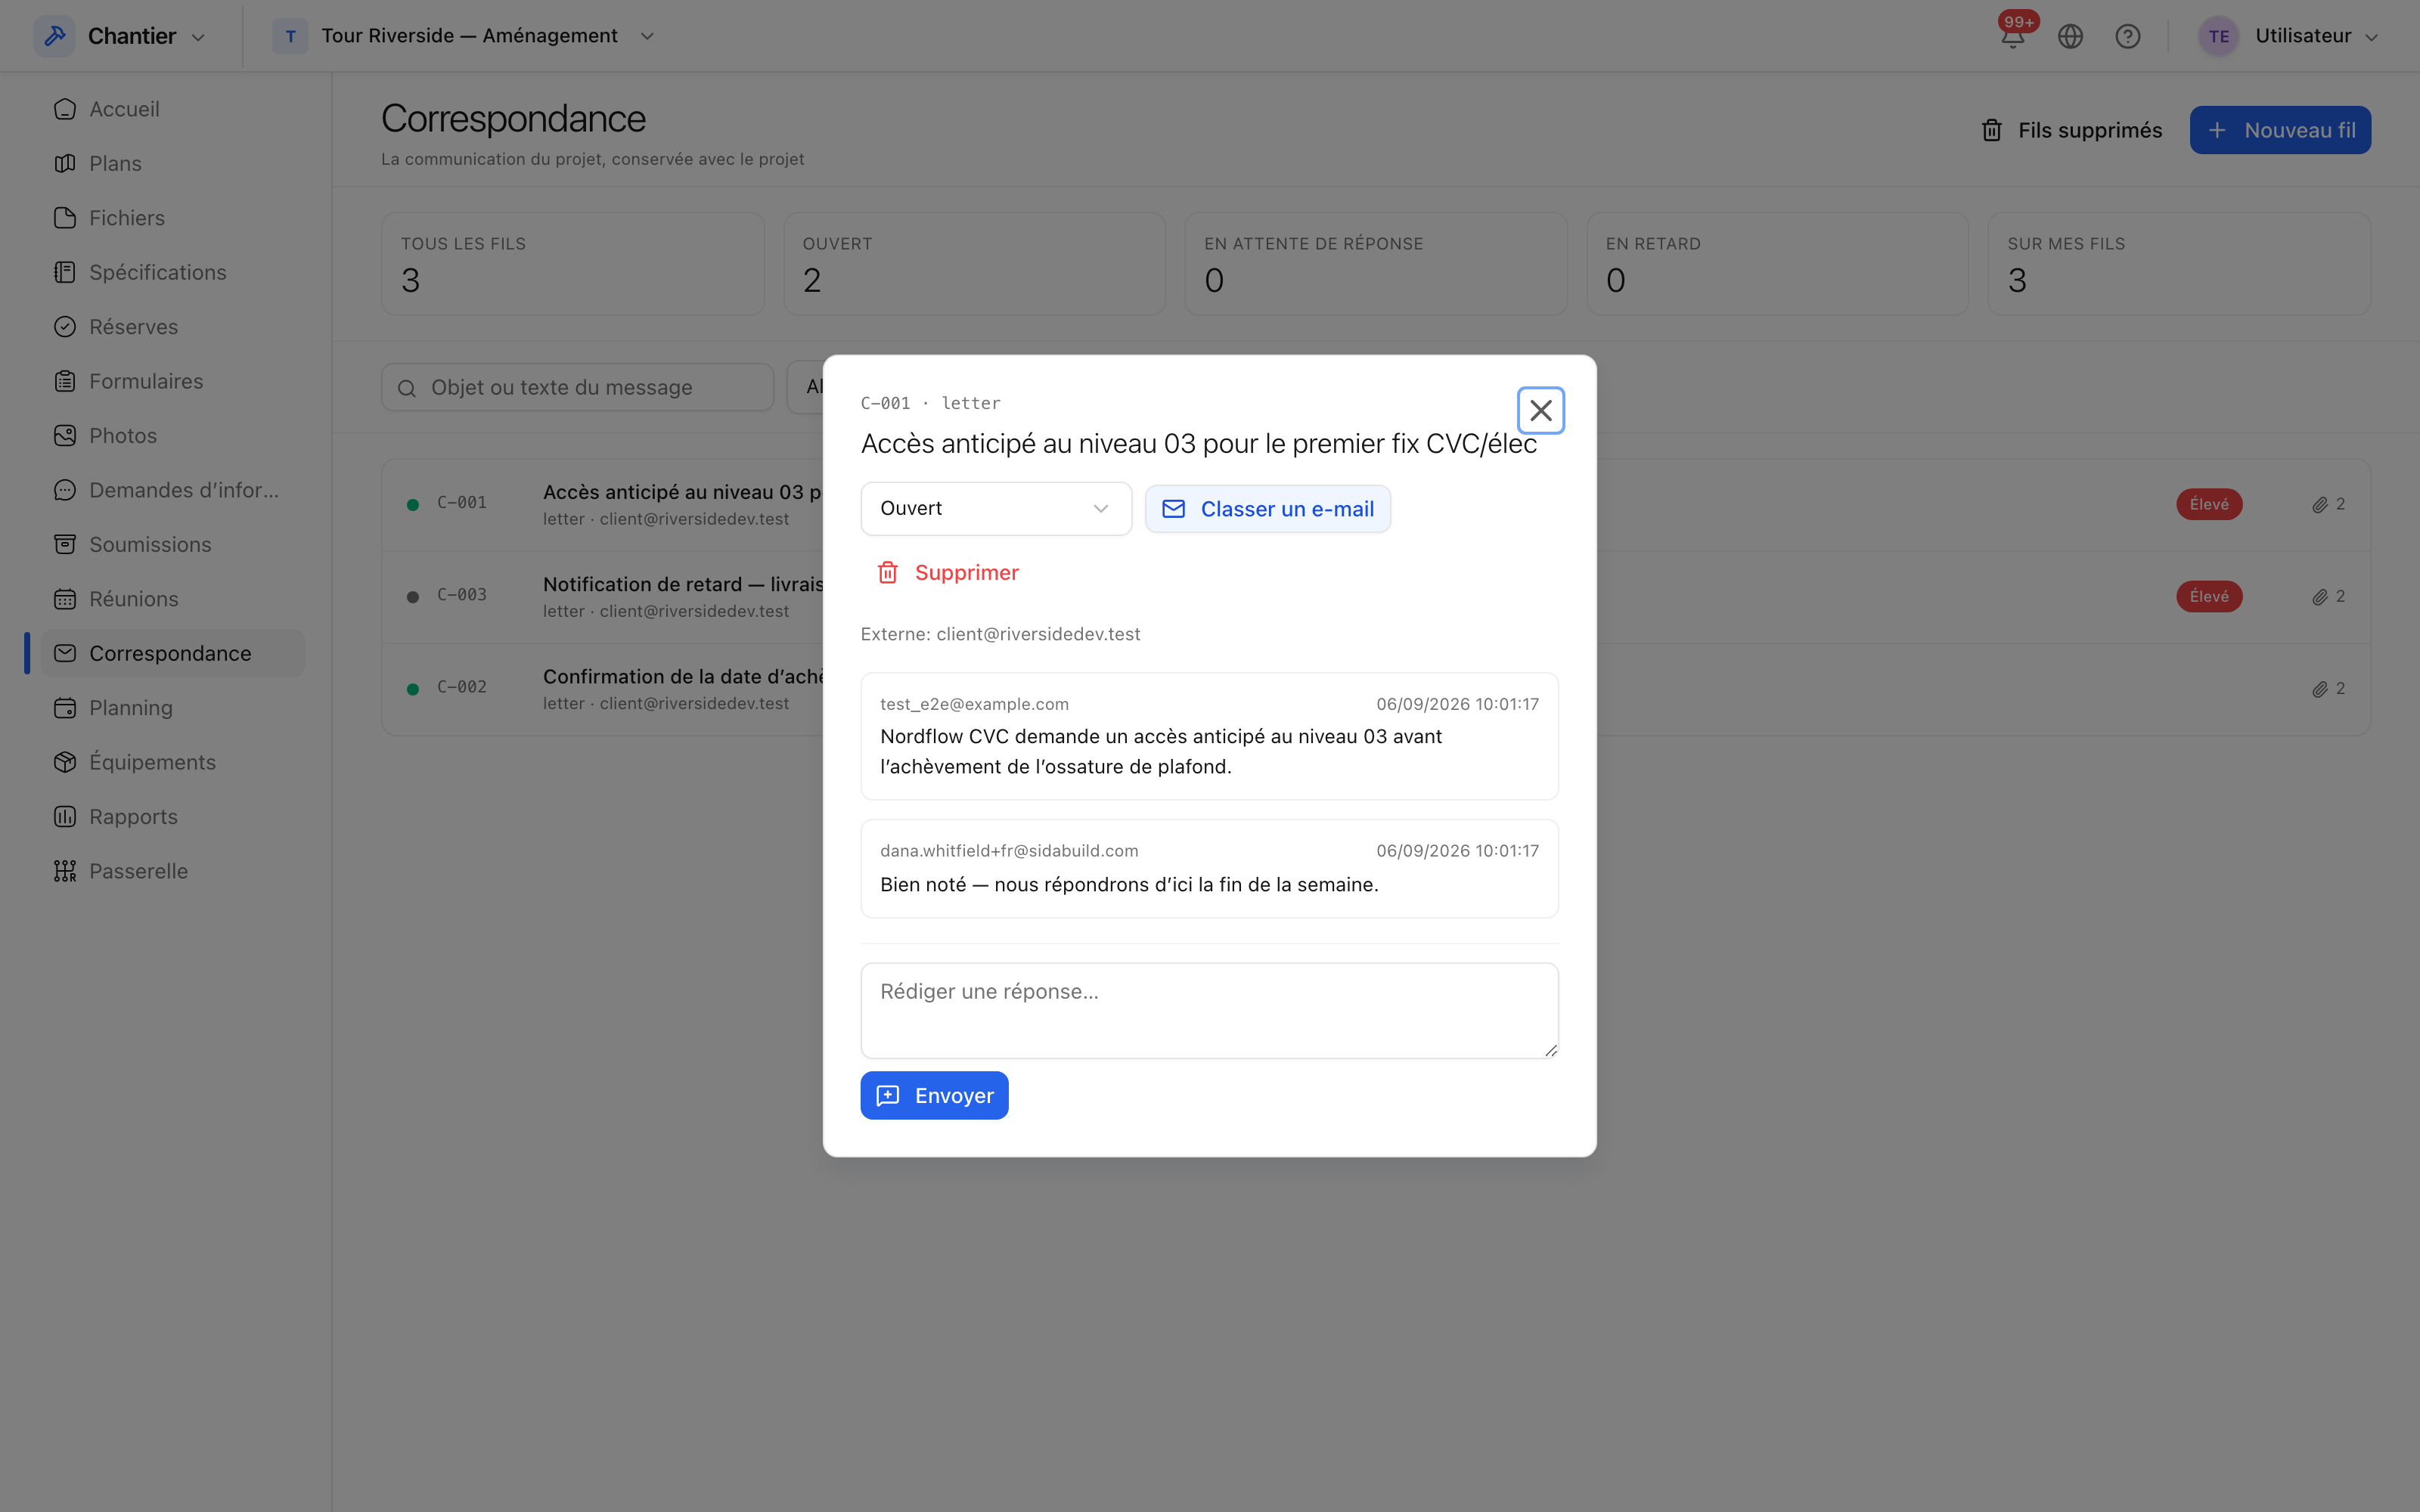Screen dimensions: 2420x1512
Task: Open Spécifications in the sidebar
Action: click(172, 272)
